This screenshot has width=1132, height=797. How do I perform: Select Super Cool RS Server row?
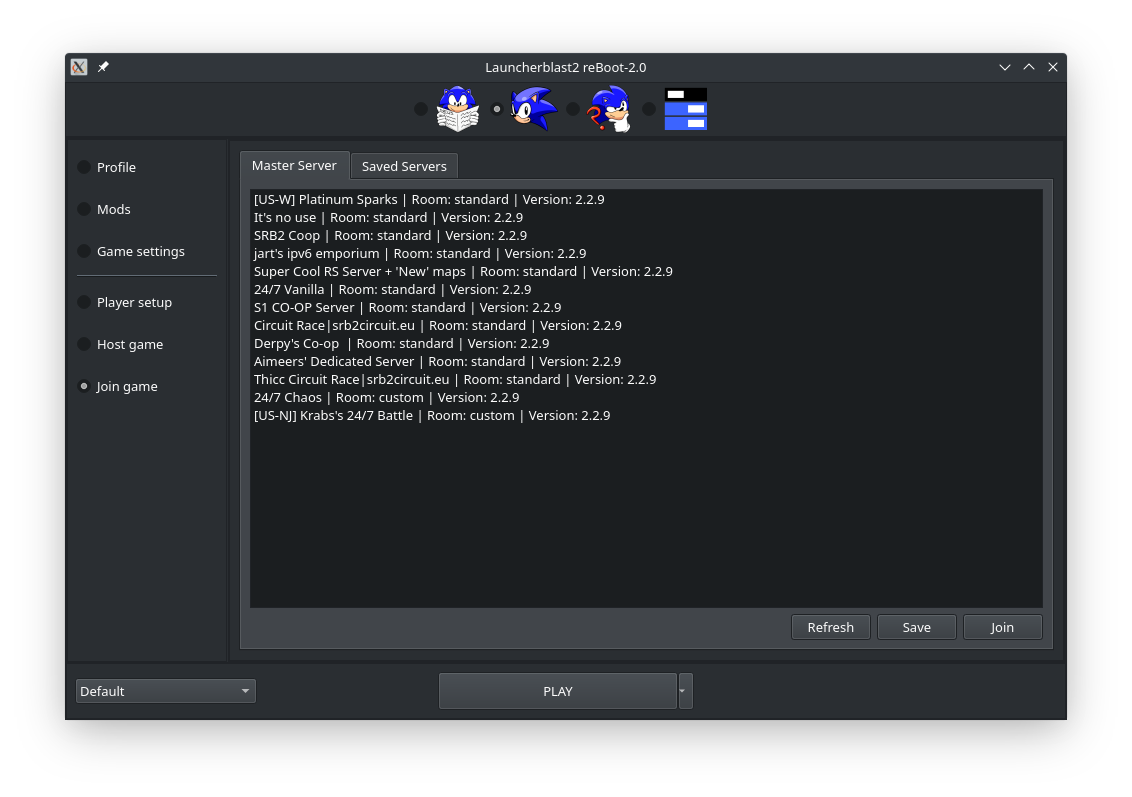(646, 271)
